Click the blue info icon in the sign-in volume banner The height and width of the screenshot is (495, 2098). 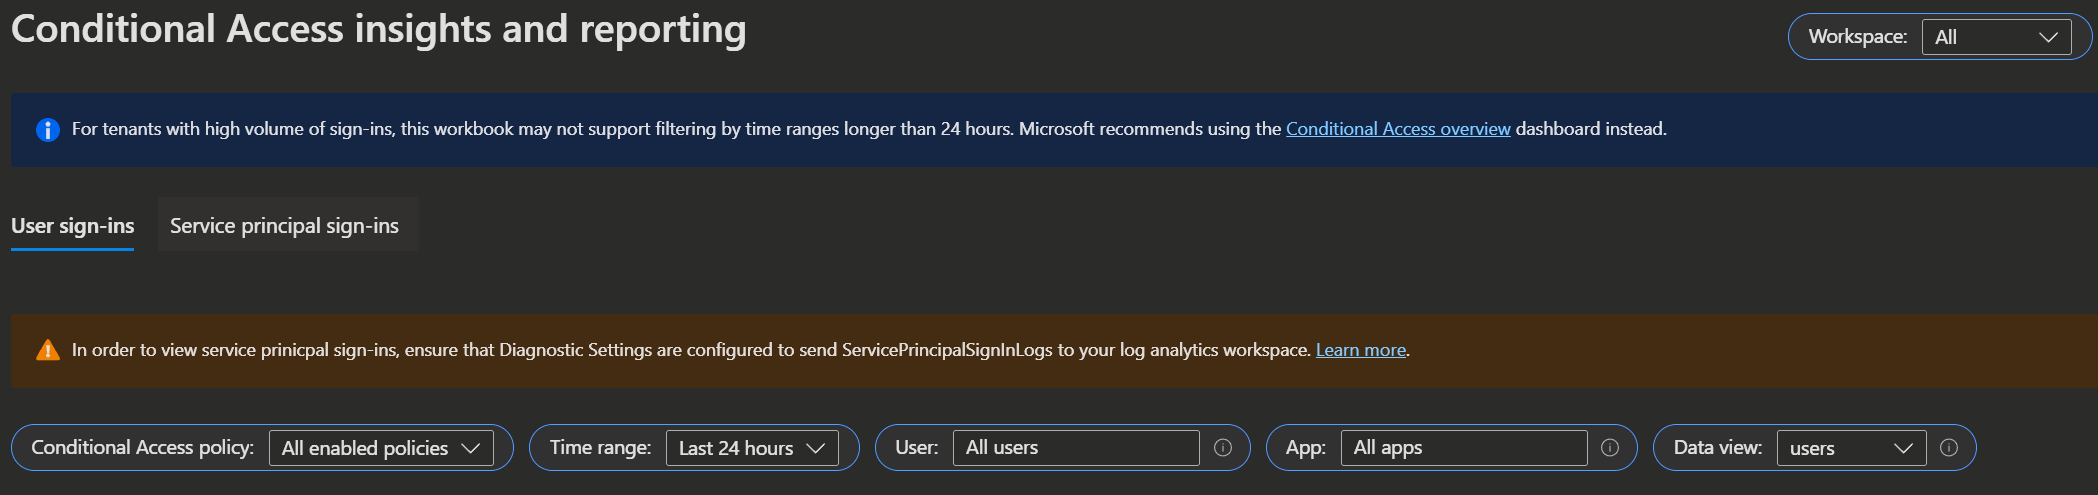click(x=47, y=130)
